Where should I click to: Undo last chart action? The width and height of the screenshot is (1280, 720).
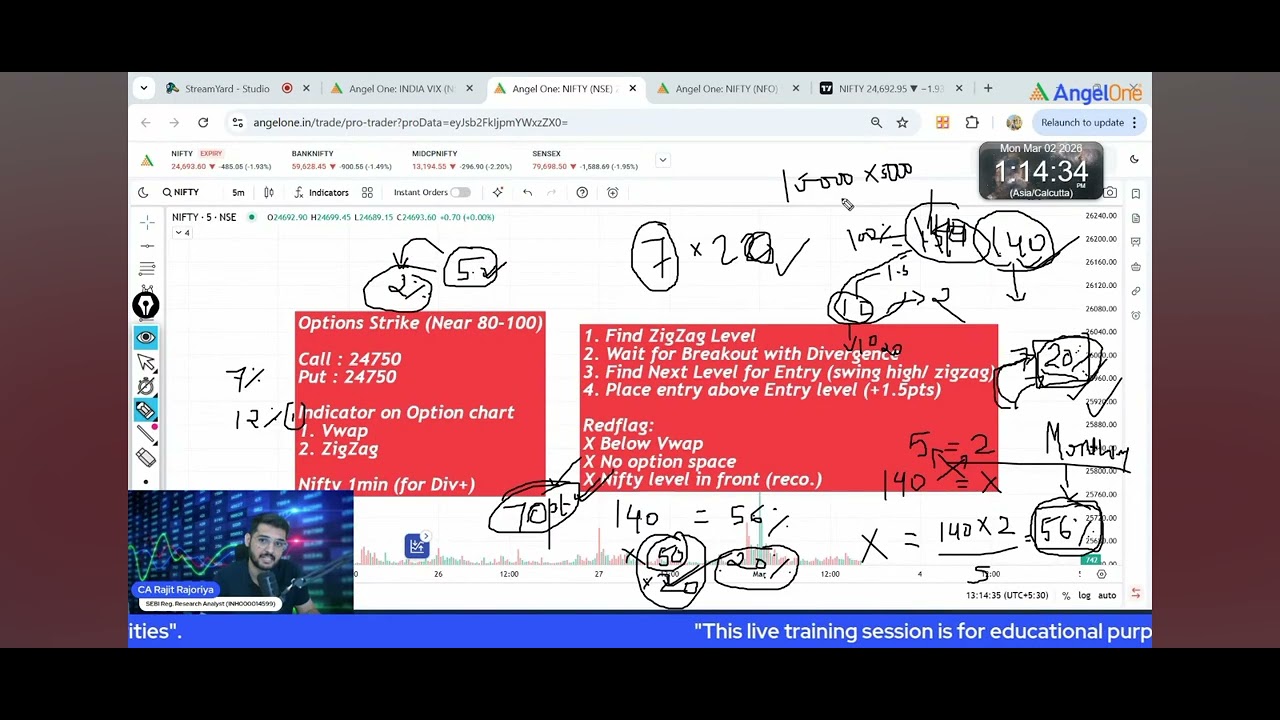527,192
